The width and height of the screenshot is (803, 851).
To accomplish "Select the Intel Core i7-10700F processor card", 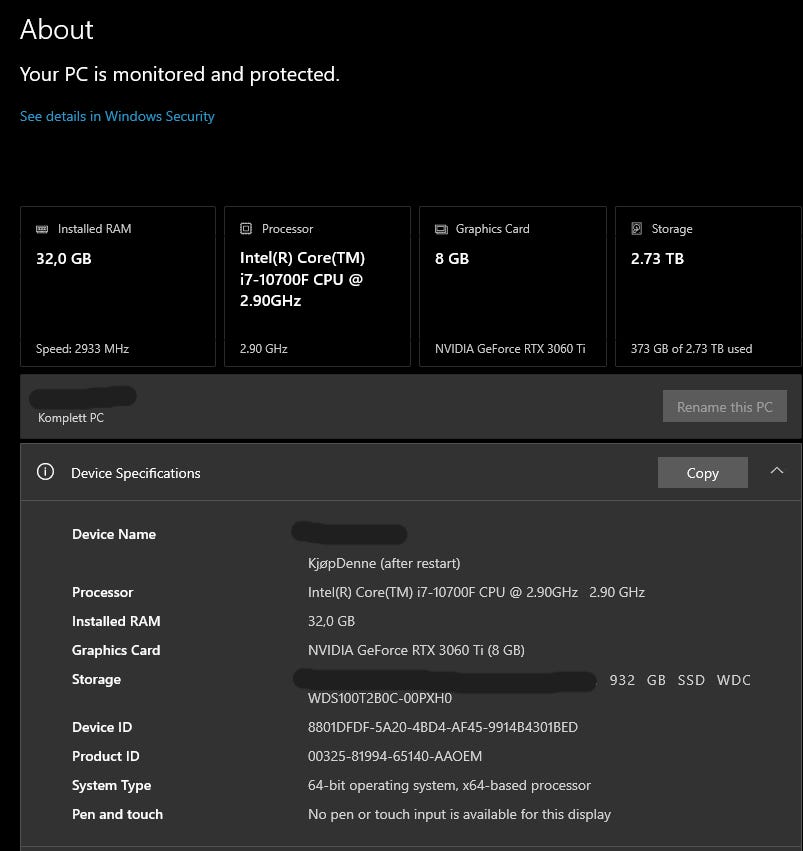I will pyautogui.click(x=317, y=287).
